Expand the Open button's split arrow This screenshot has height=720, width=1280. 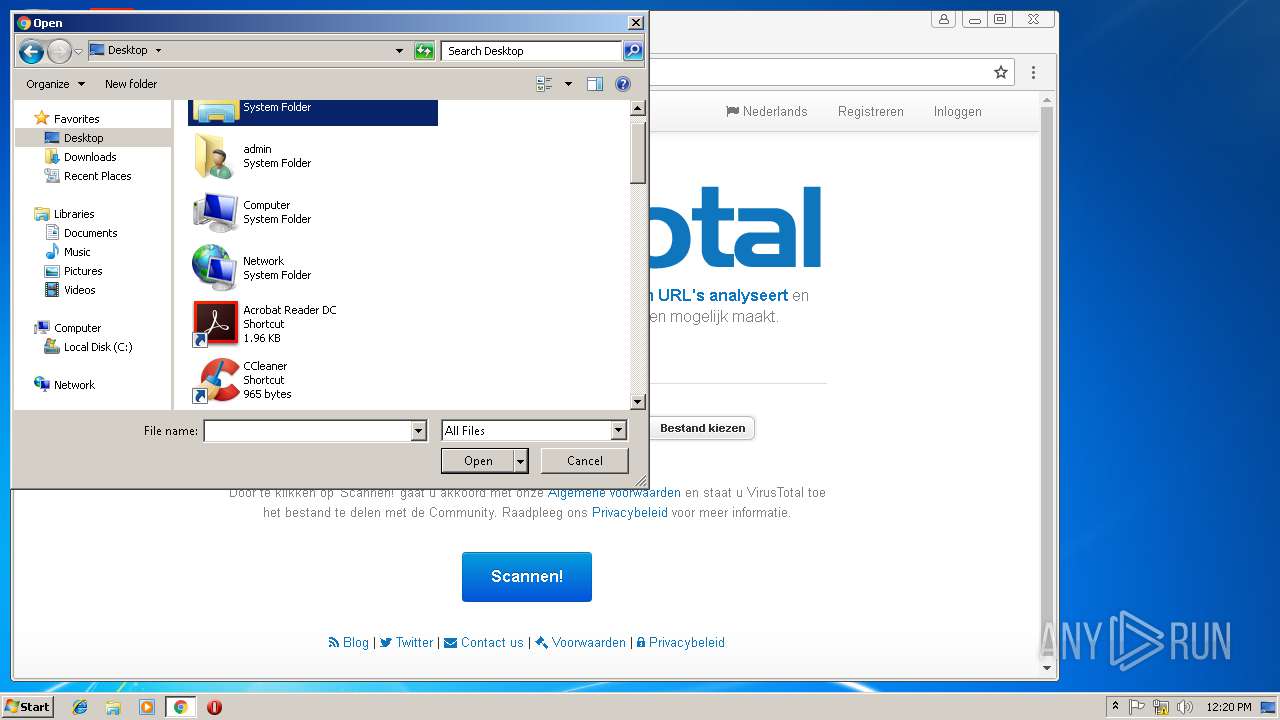[520, 461]
